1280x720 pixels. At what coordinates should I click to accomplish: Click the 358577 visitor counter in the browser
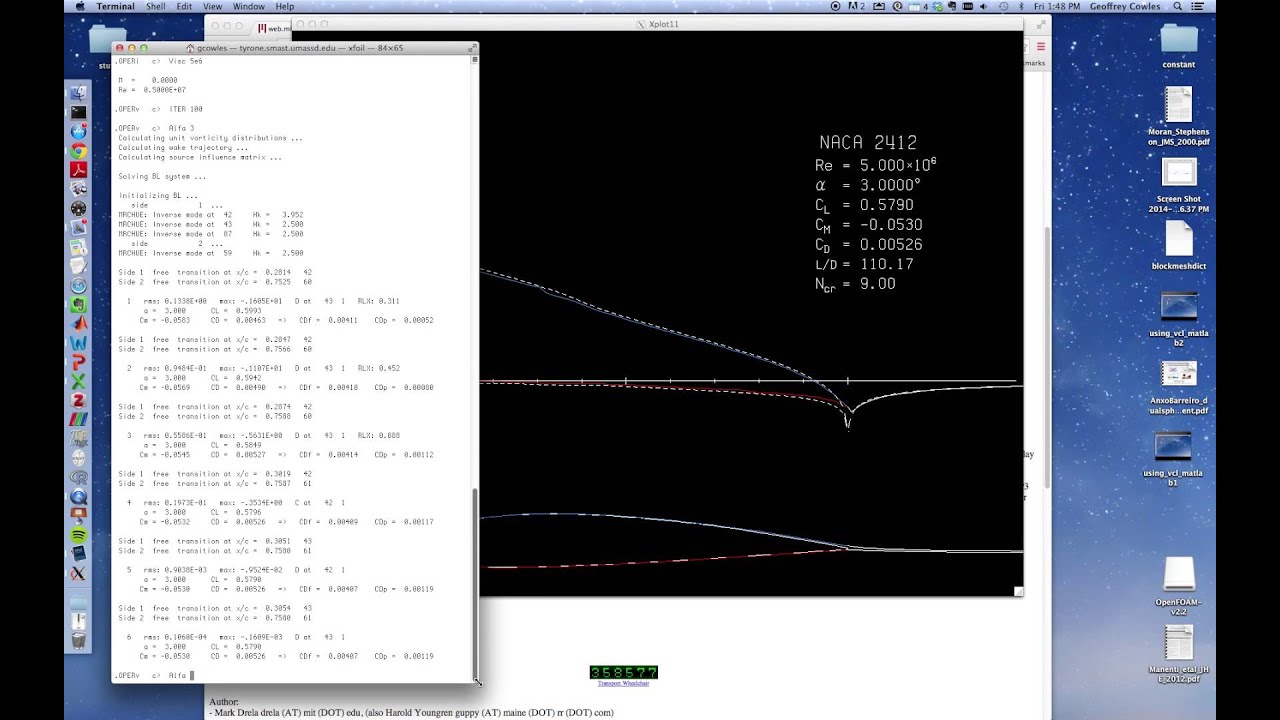point(623,672)
